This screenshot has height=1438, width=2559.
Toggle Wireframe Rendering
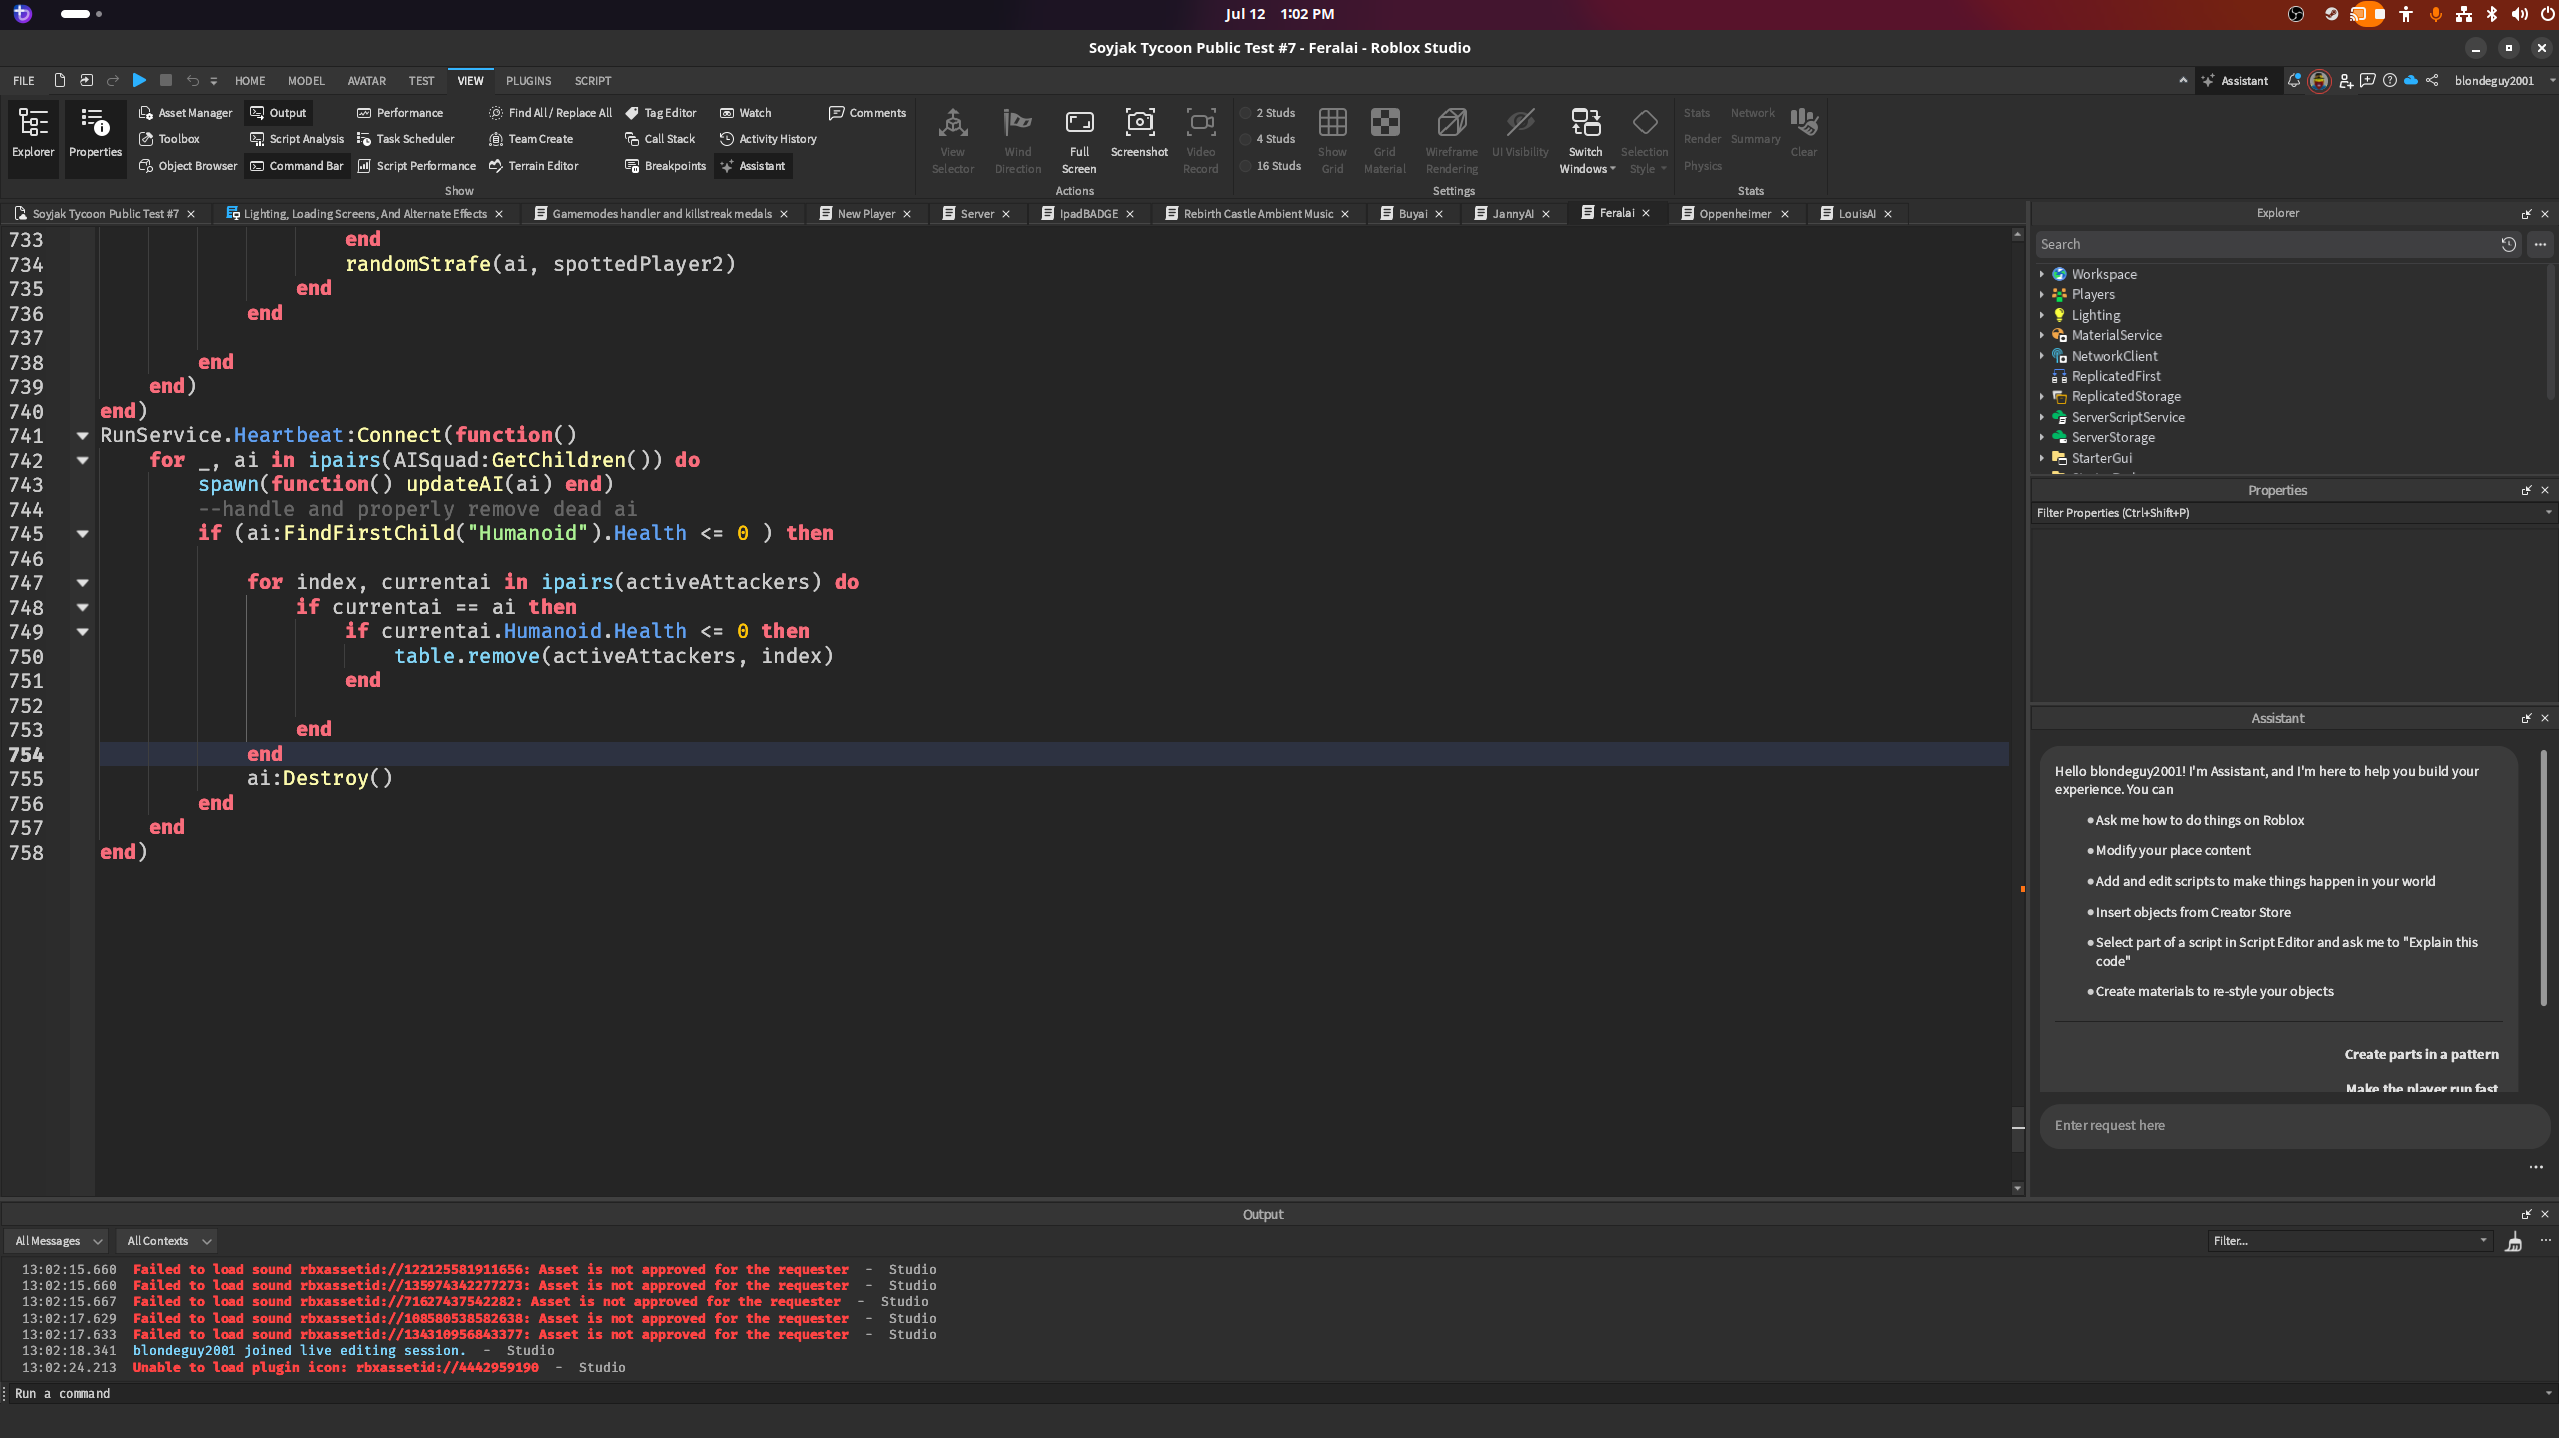pyautogui.click(x=1451, y=140)
